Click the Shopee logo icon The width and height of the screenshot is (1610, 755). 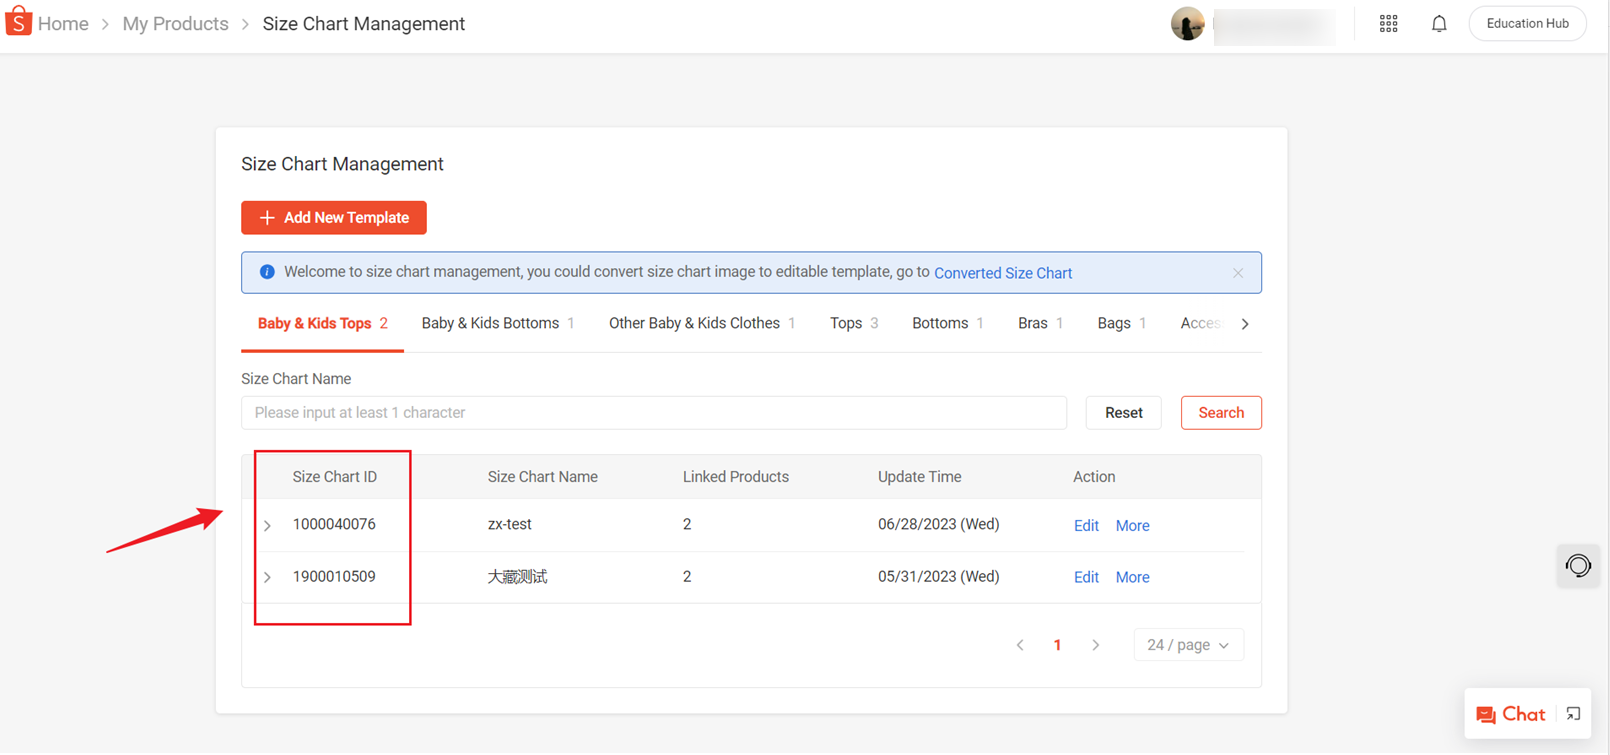[19, 21]
